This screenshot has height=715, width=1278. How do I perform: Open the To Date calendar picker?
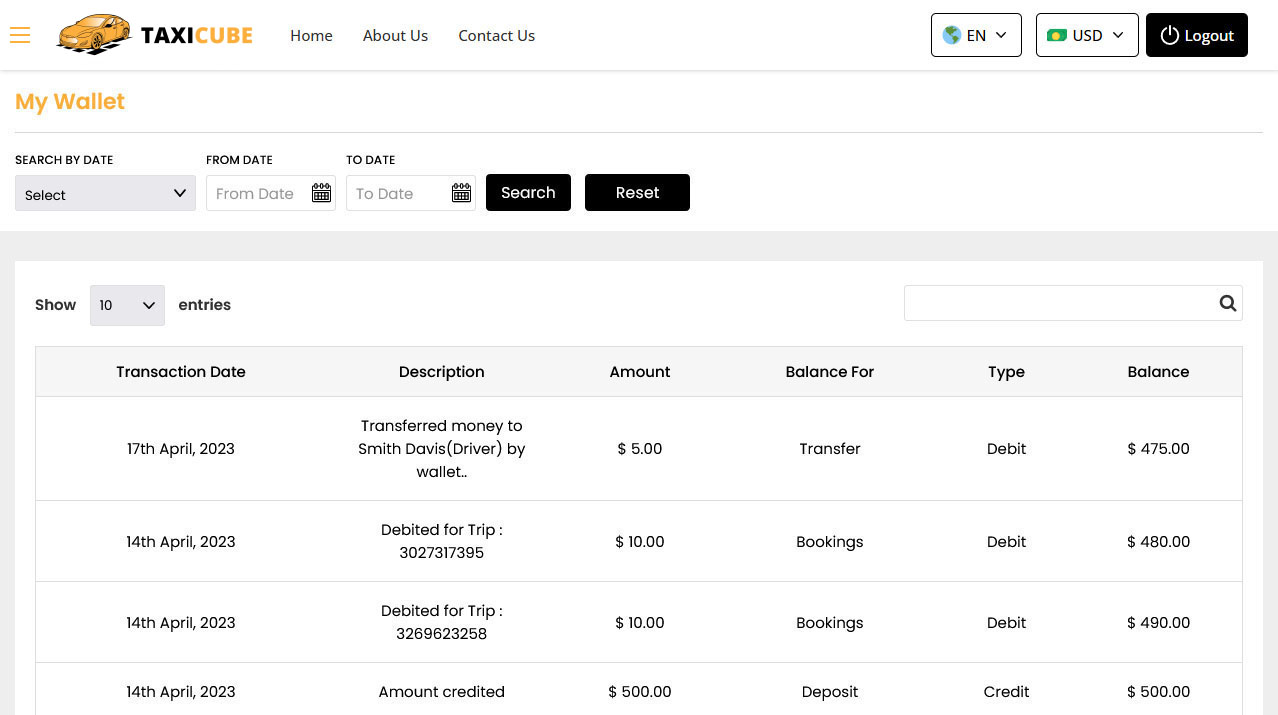[x=461, y=192]
